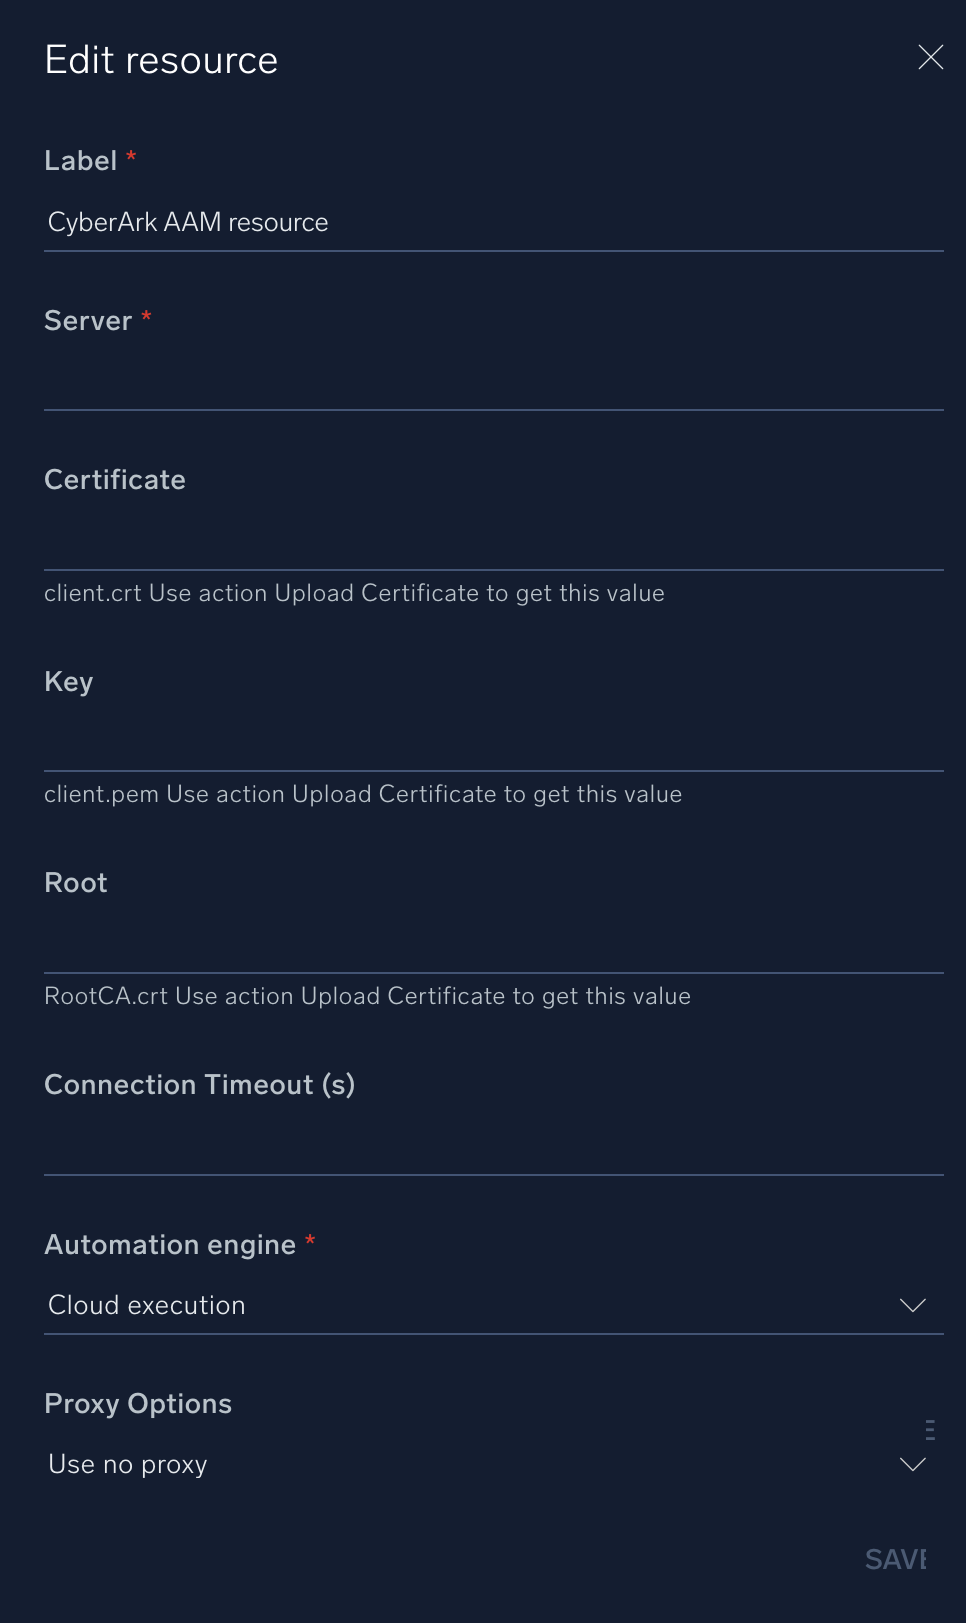This screenshot has height=1623, width=966.
Task: Click the Use no proxy selection
Action: coord(127,1464)
